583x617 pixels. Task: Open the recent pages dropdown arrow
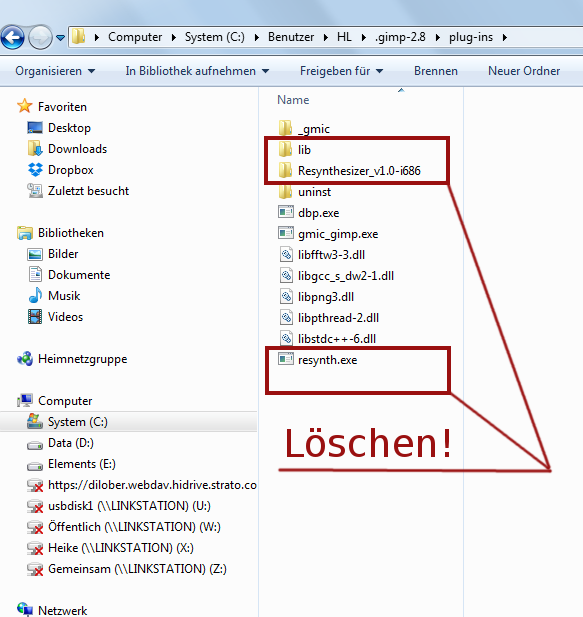[60, 38]
